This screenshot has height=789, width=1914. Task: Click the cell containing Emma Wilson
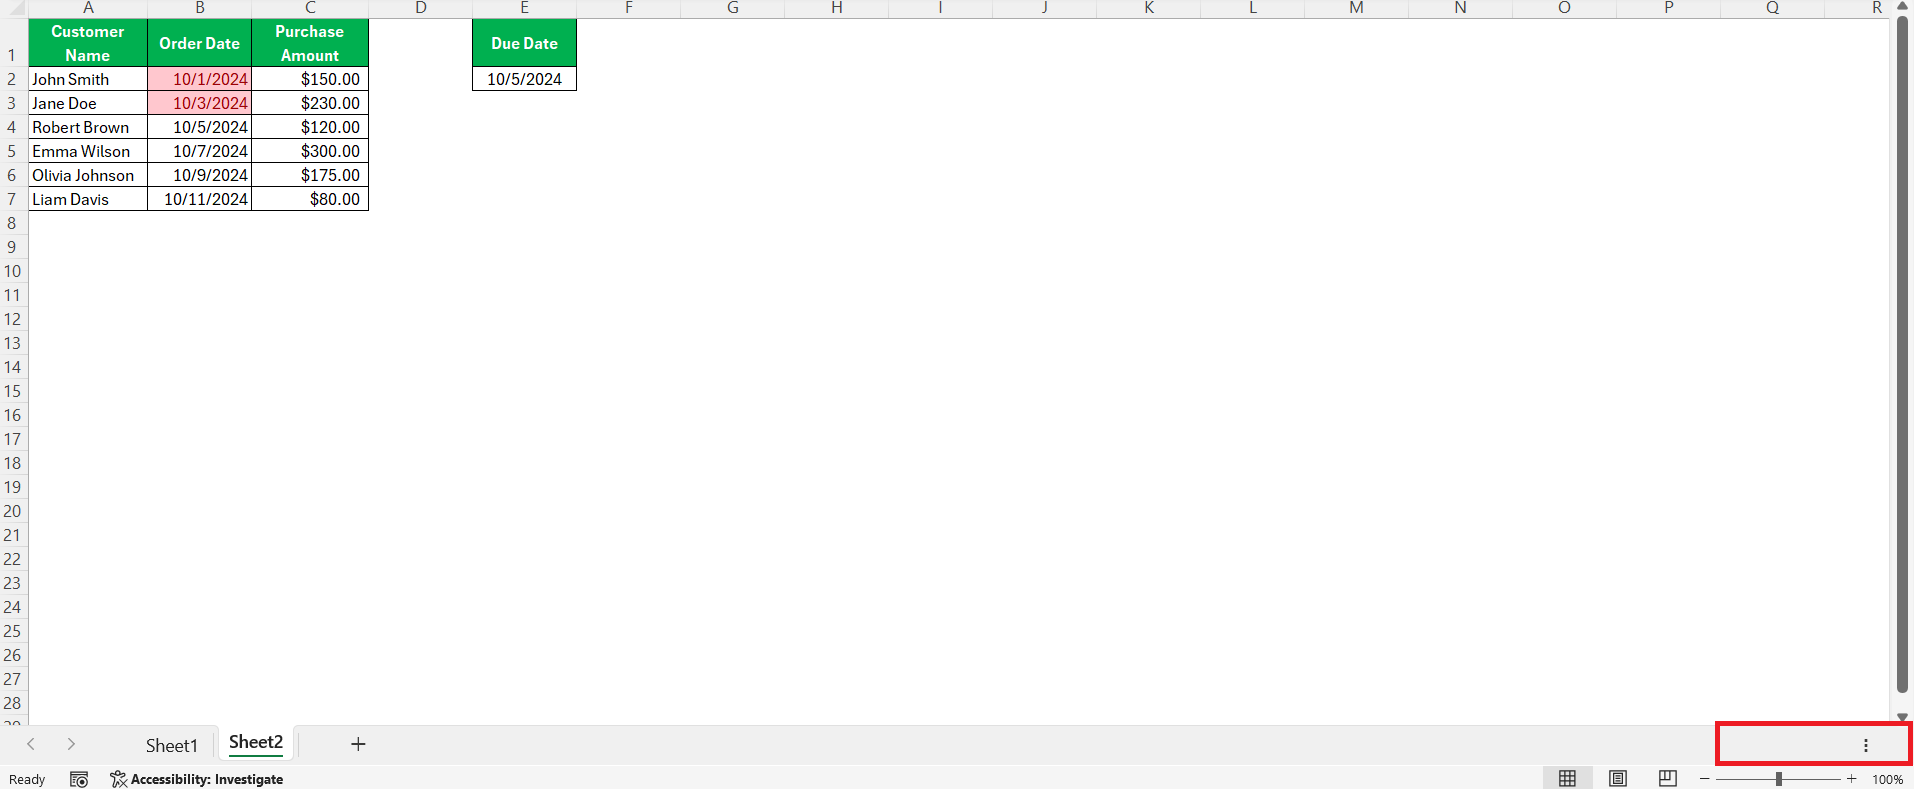coord(88,151)
